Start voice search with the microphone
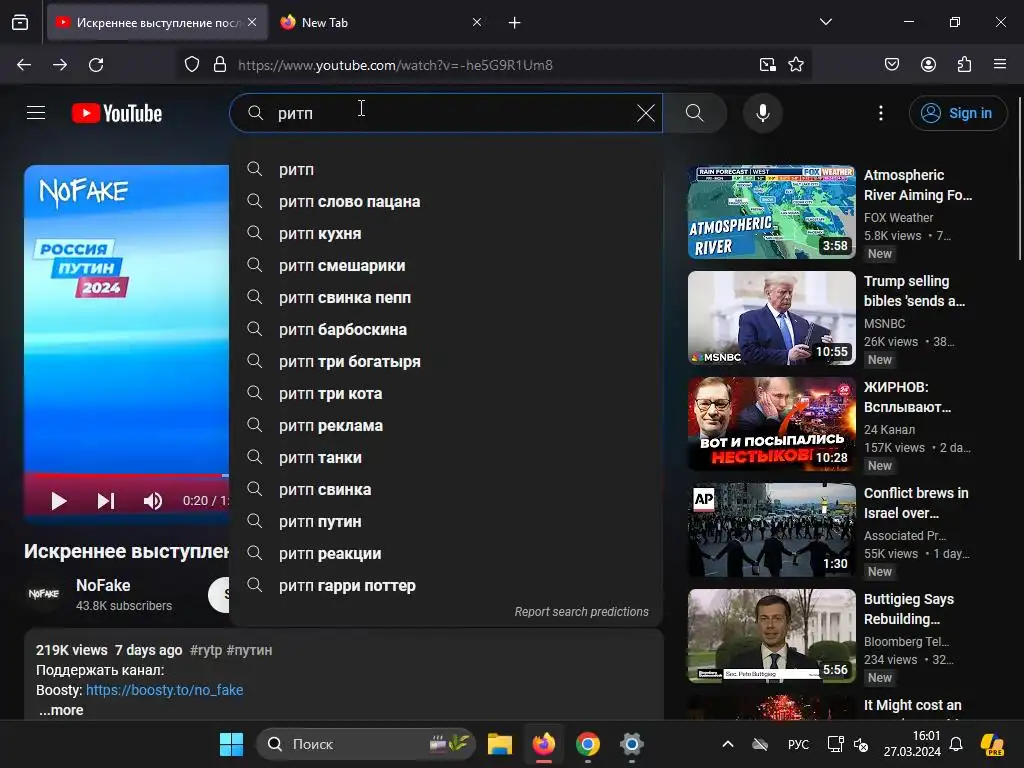1024x768 pixels. point(762,113)
